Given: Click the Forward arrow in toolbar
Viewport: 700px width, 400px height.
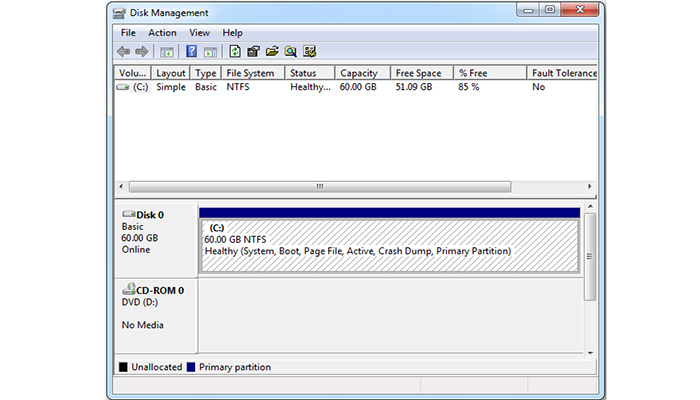Looking at the screenshot, I should (x=142, y=52).
